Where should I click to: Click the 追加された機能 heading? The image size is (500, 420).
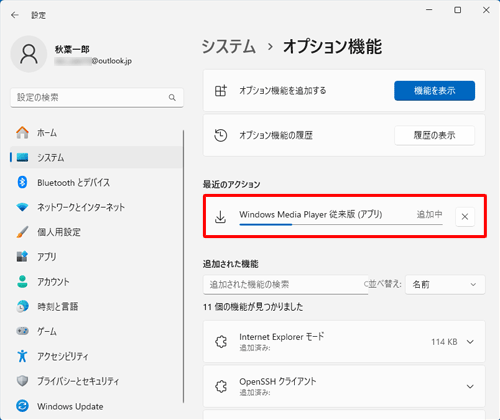[231, 264]
